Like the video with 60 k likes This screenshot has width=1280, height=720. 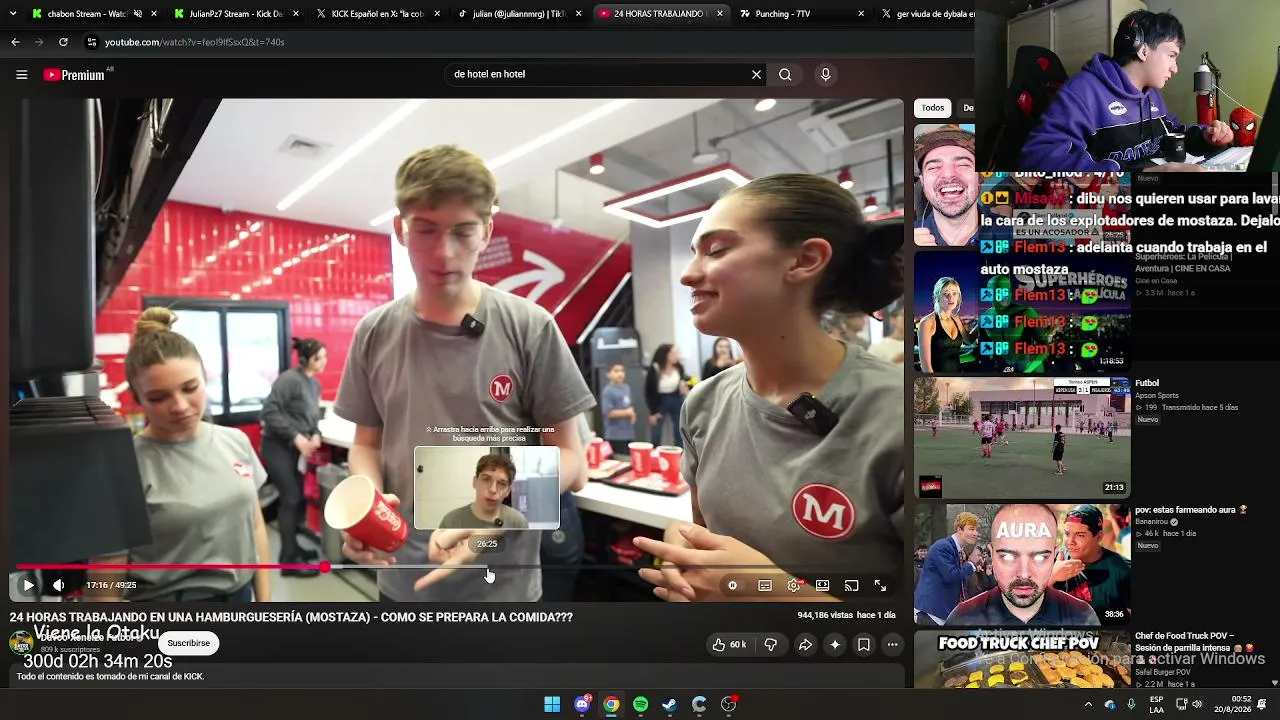tap(728, 645)
